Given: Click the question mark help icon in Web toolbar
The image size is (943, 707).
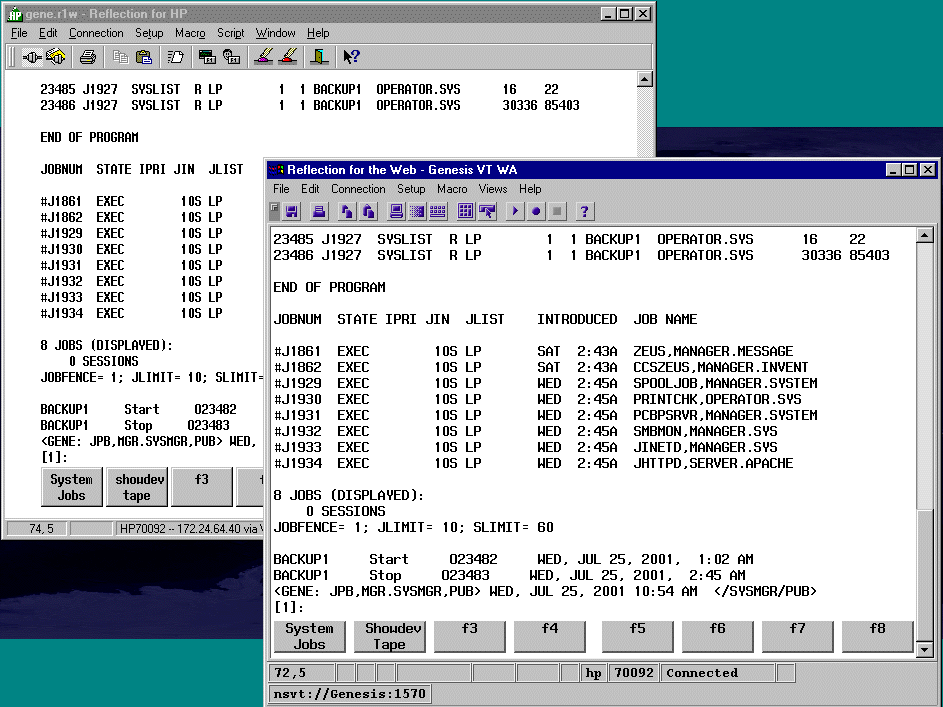Looking at the screenshot, I should [584, 211].
